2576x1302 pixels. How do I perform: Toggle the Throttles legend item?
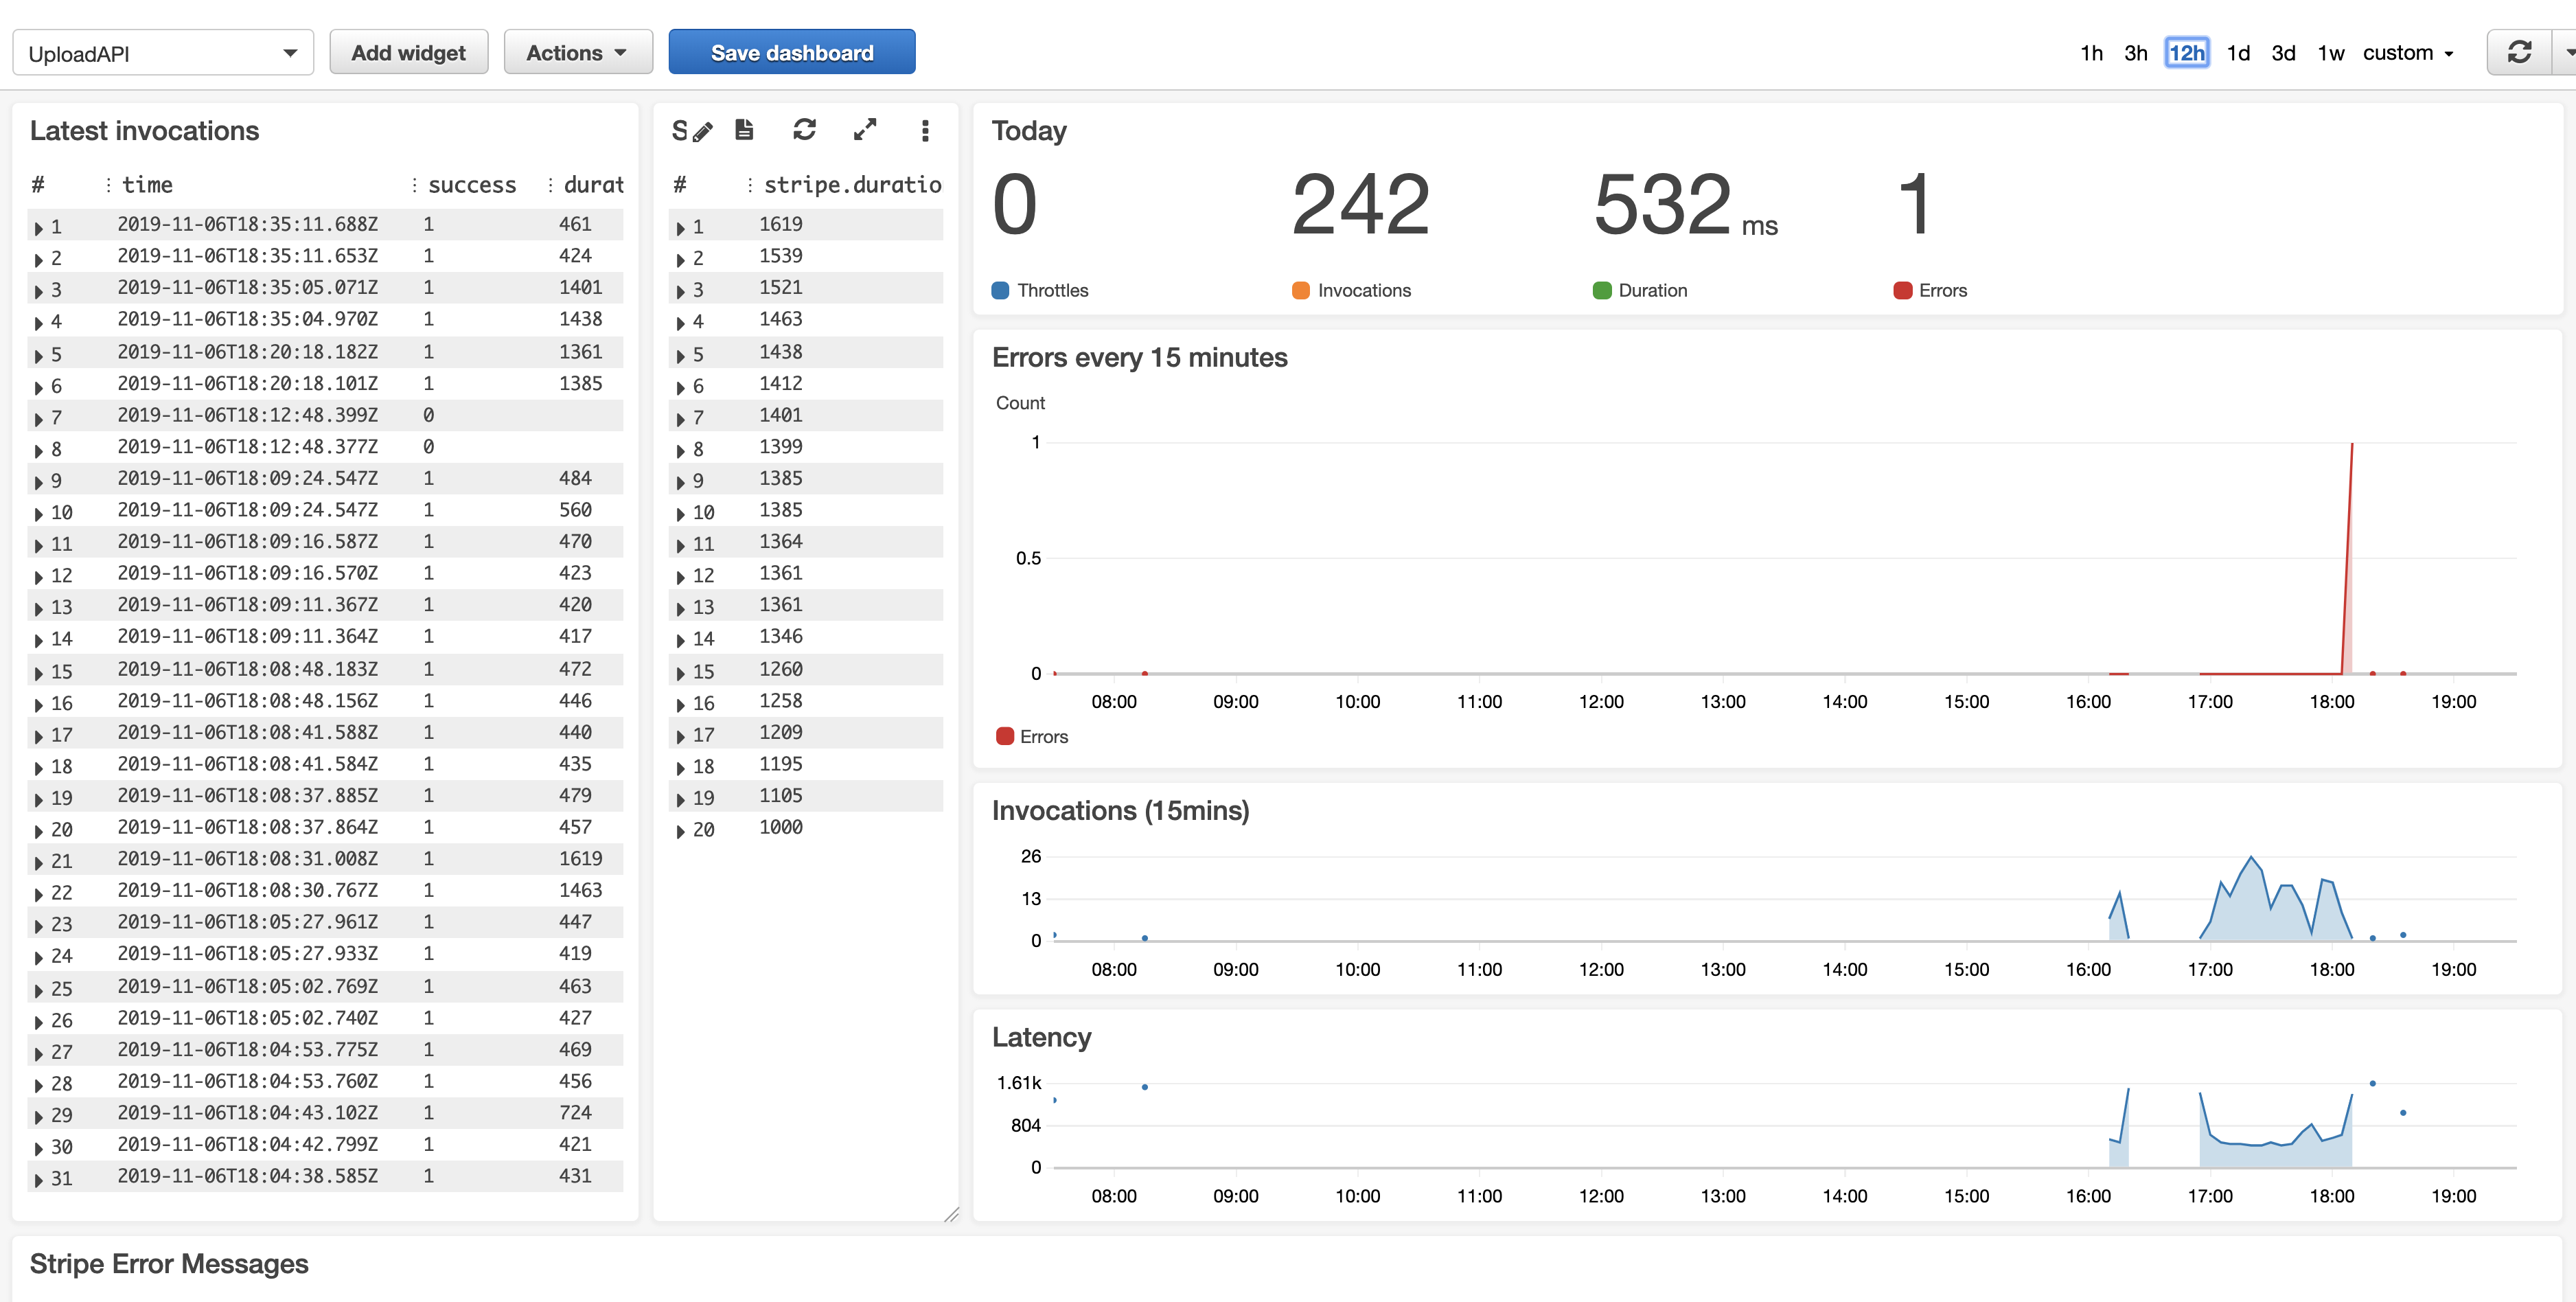(x=1040, y=290)
